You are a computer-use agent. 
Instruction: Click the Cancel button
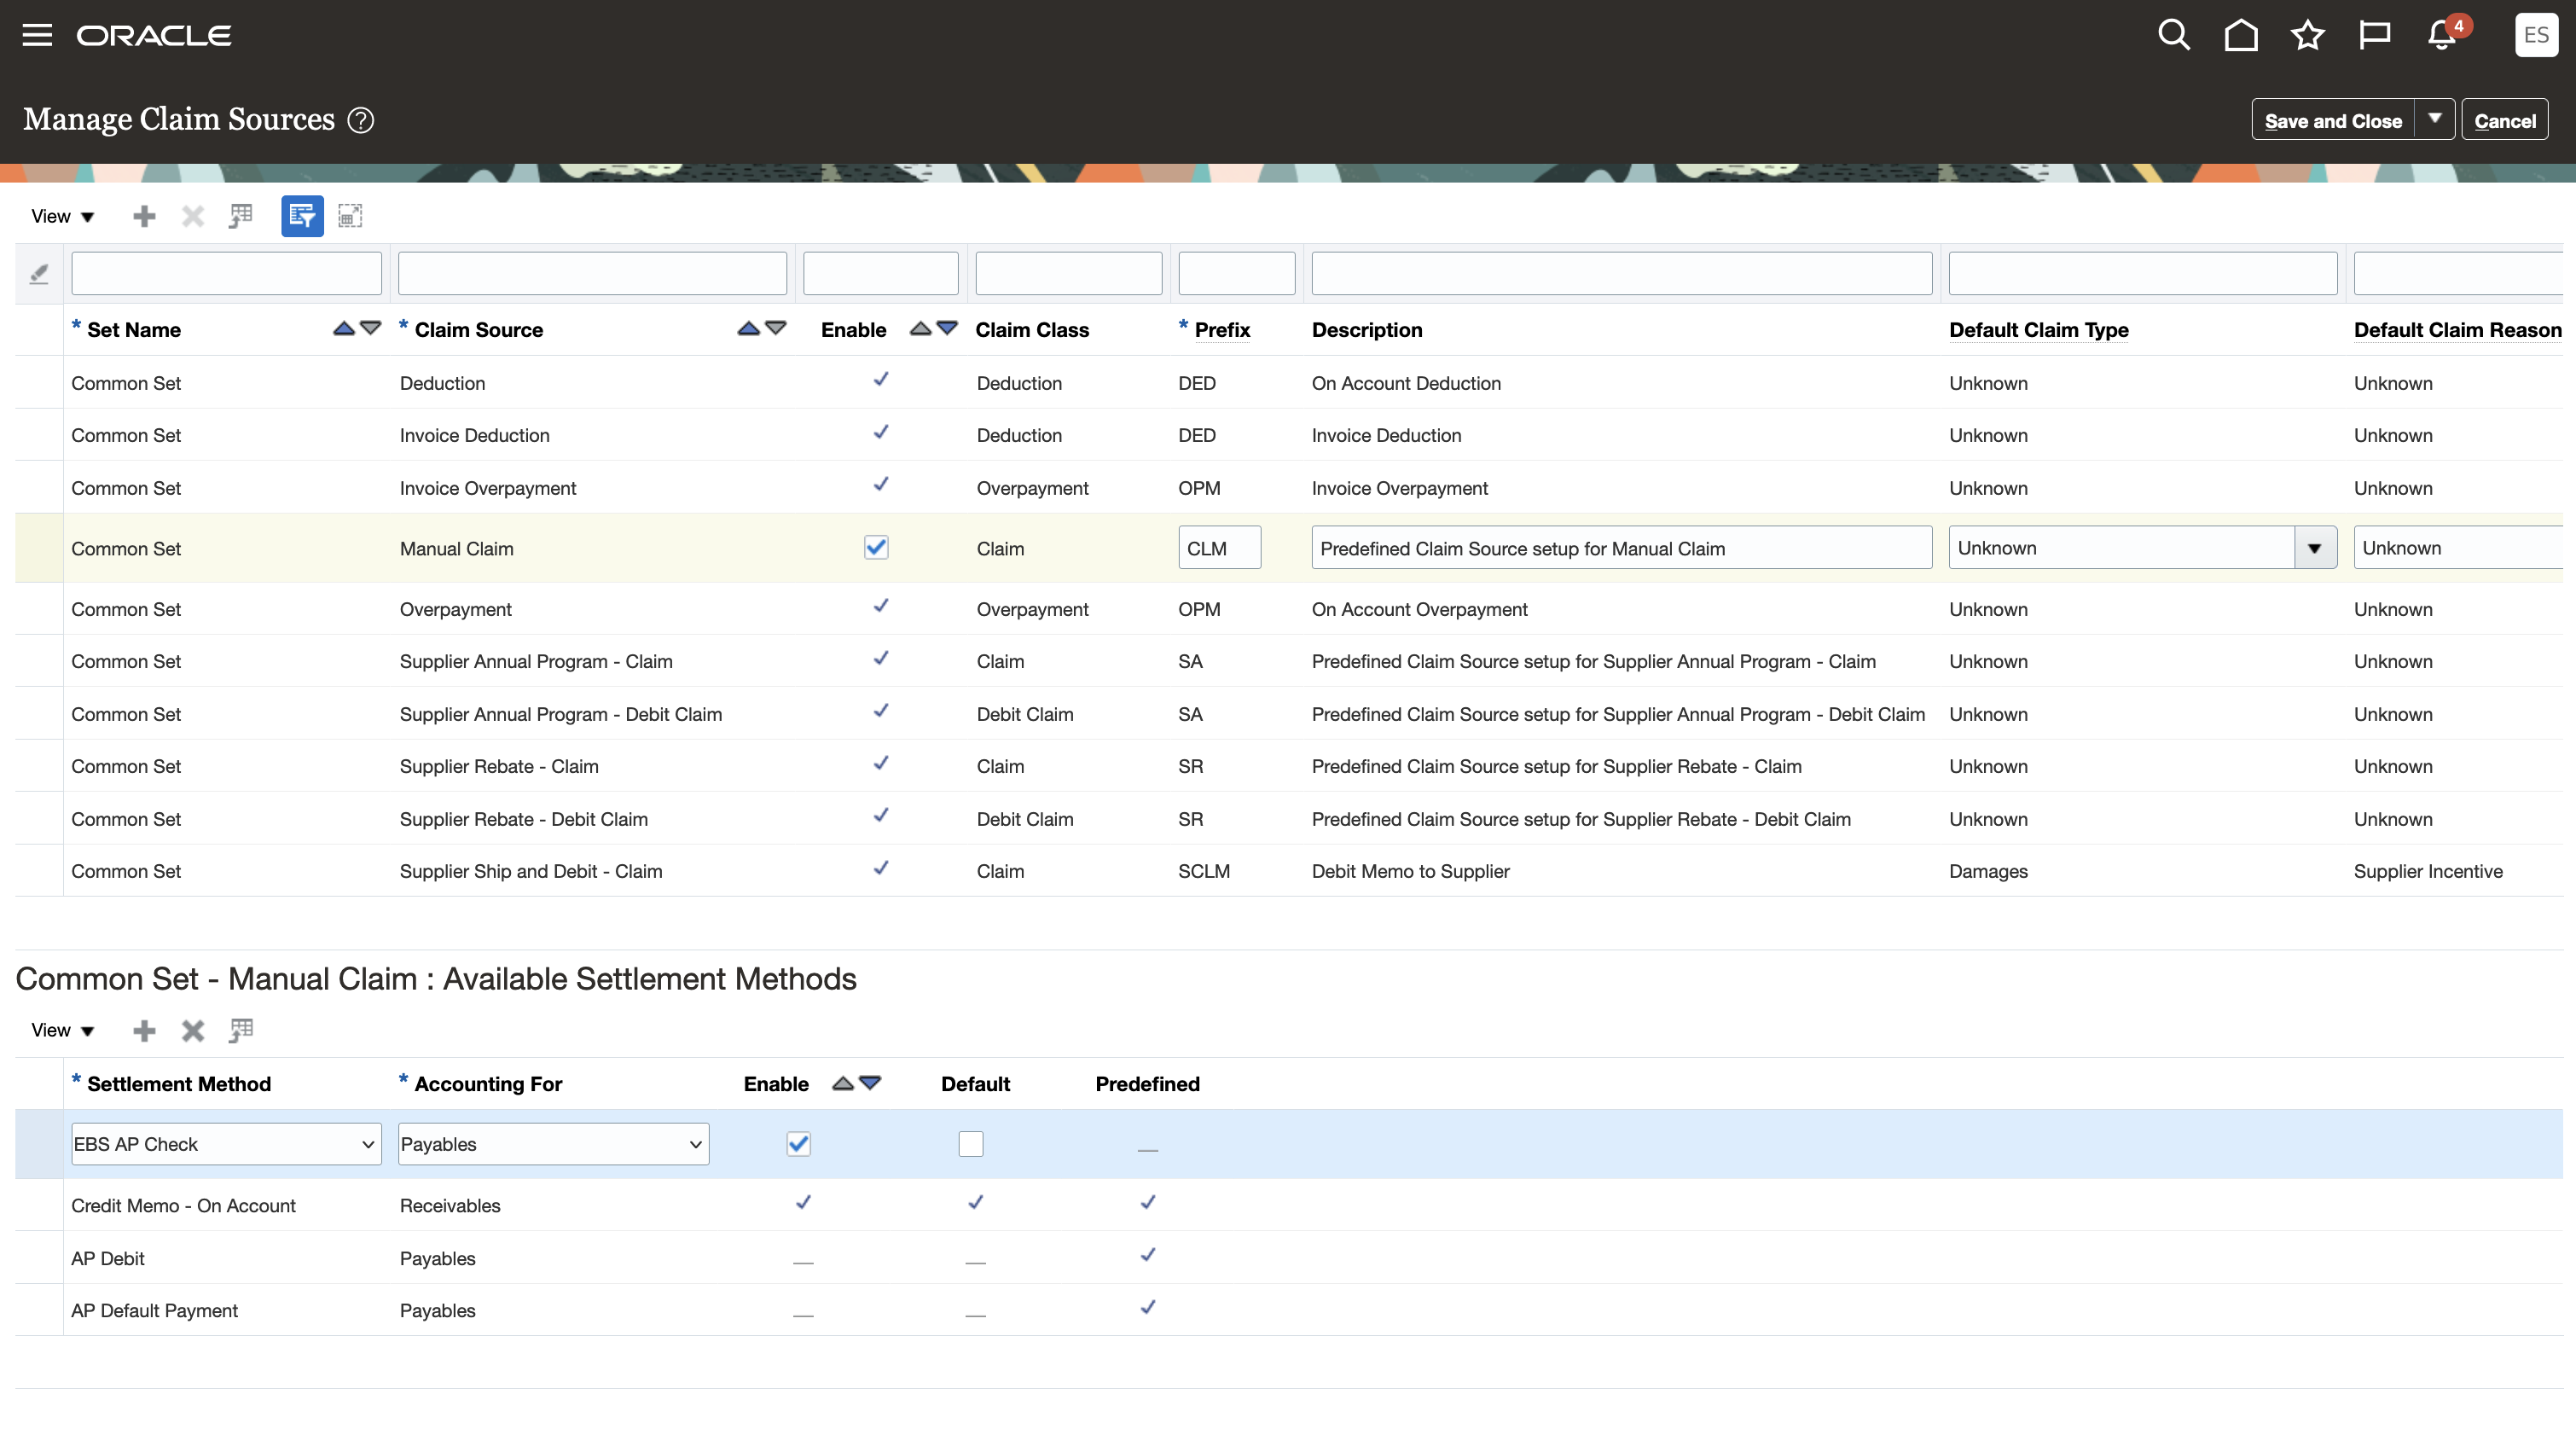click(x=2505, y=119)
